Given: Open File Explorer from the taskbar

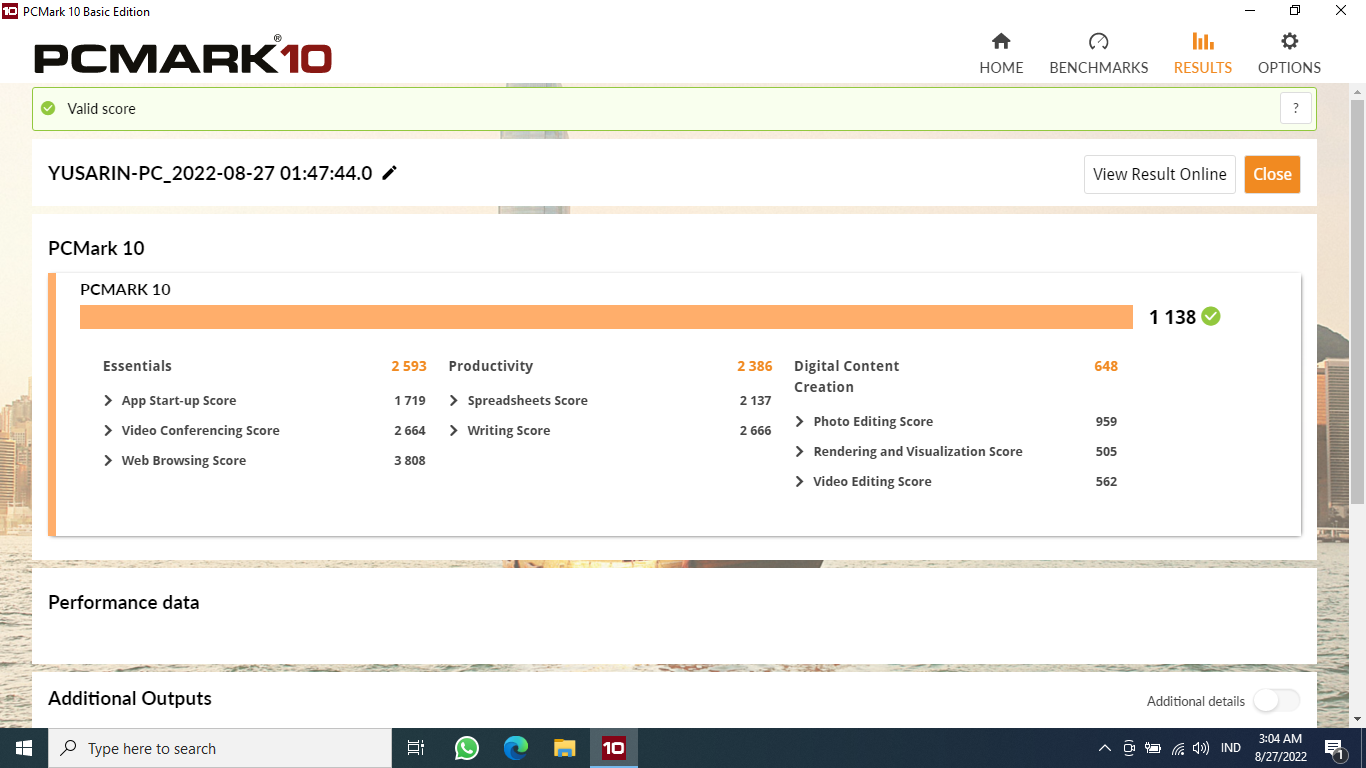Looking at the screenshot, I should (x=564, y=748).
